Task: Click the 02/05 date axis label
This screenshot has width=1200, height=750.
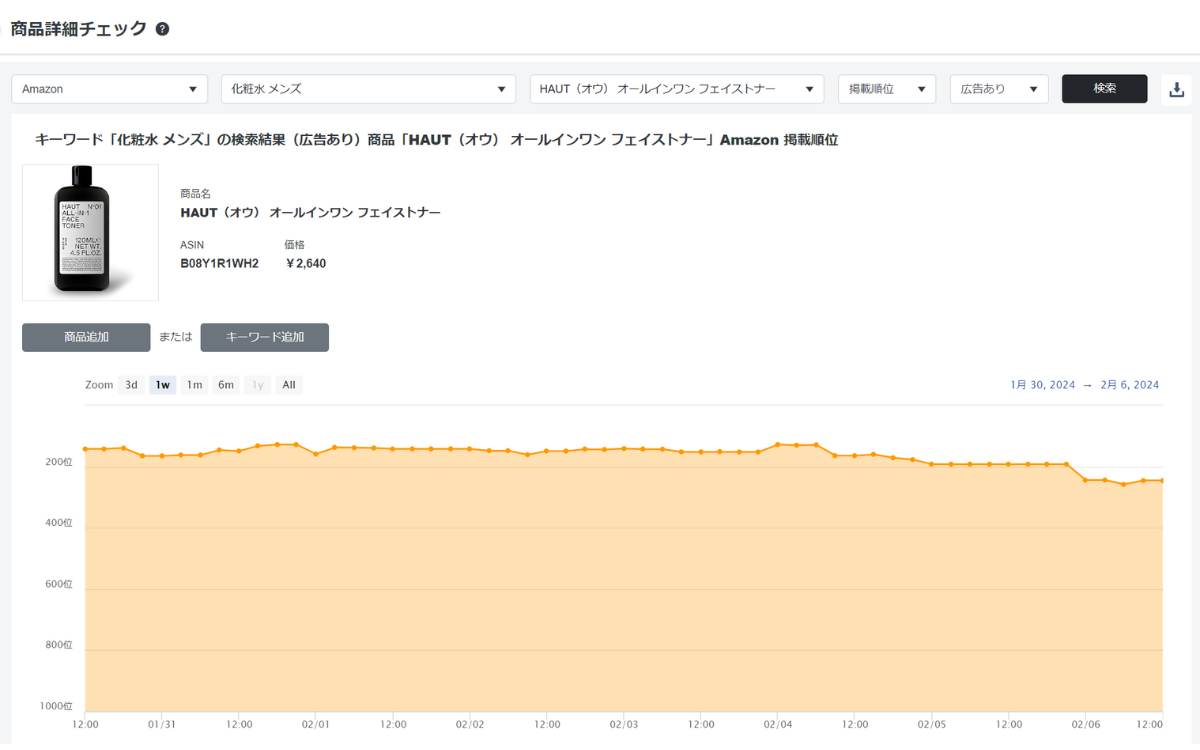Action: coord(932,724)
